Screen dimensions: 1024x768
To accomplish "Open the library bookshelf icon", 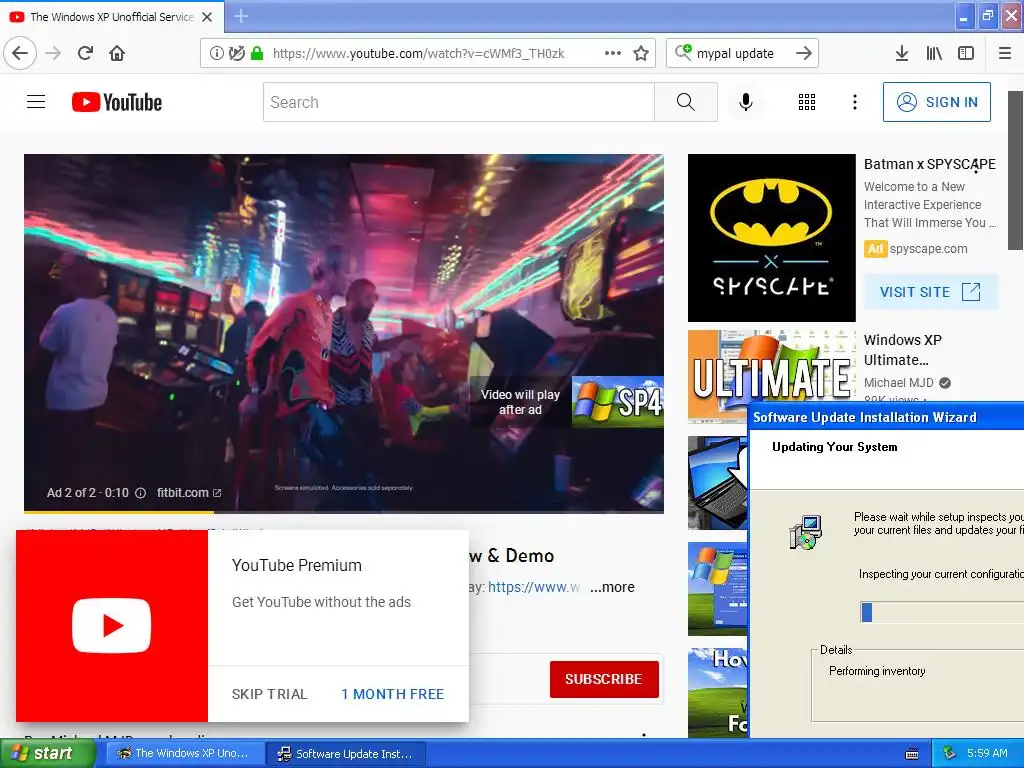I will (934, 53).
